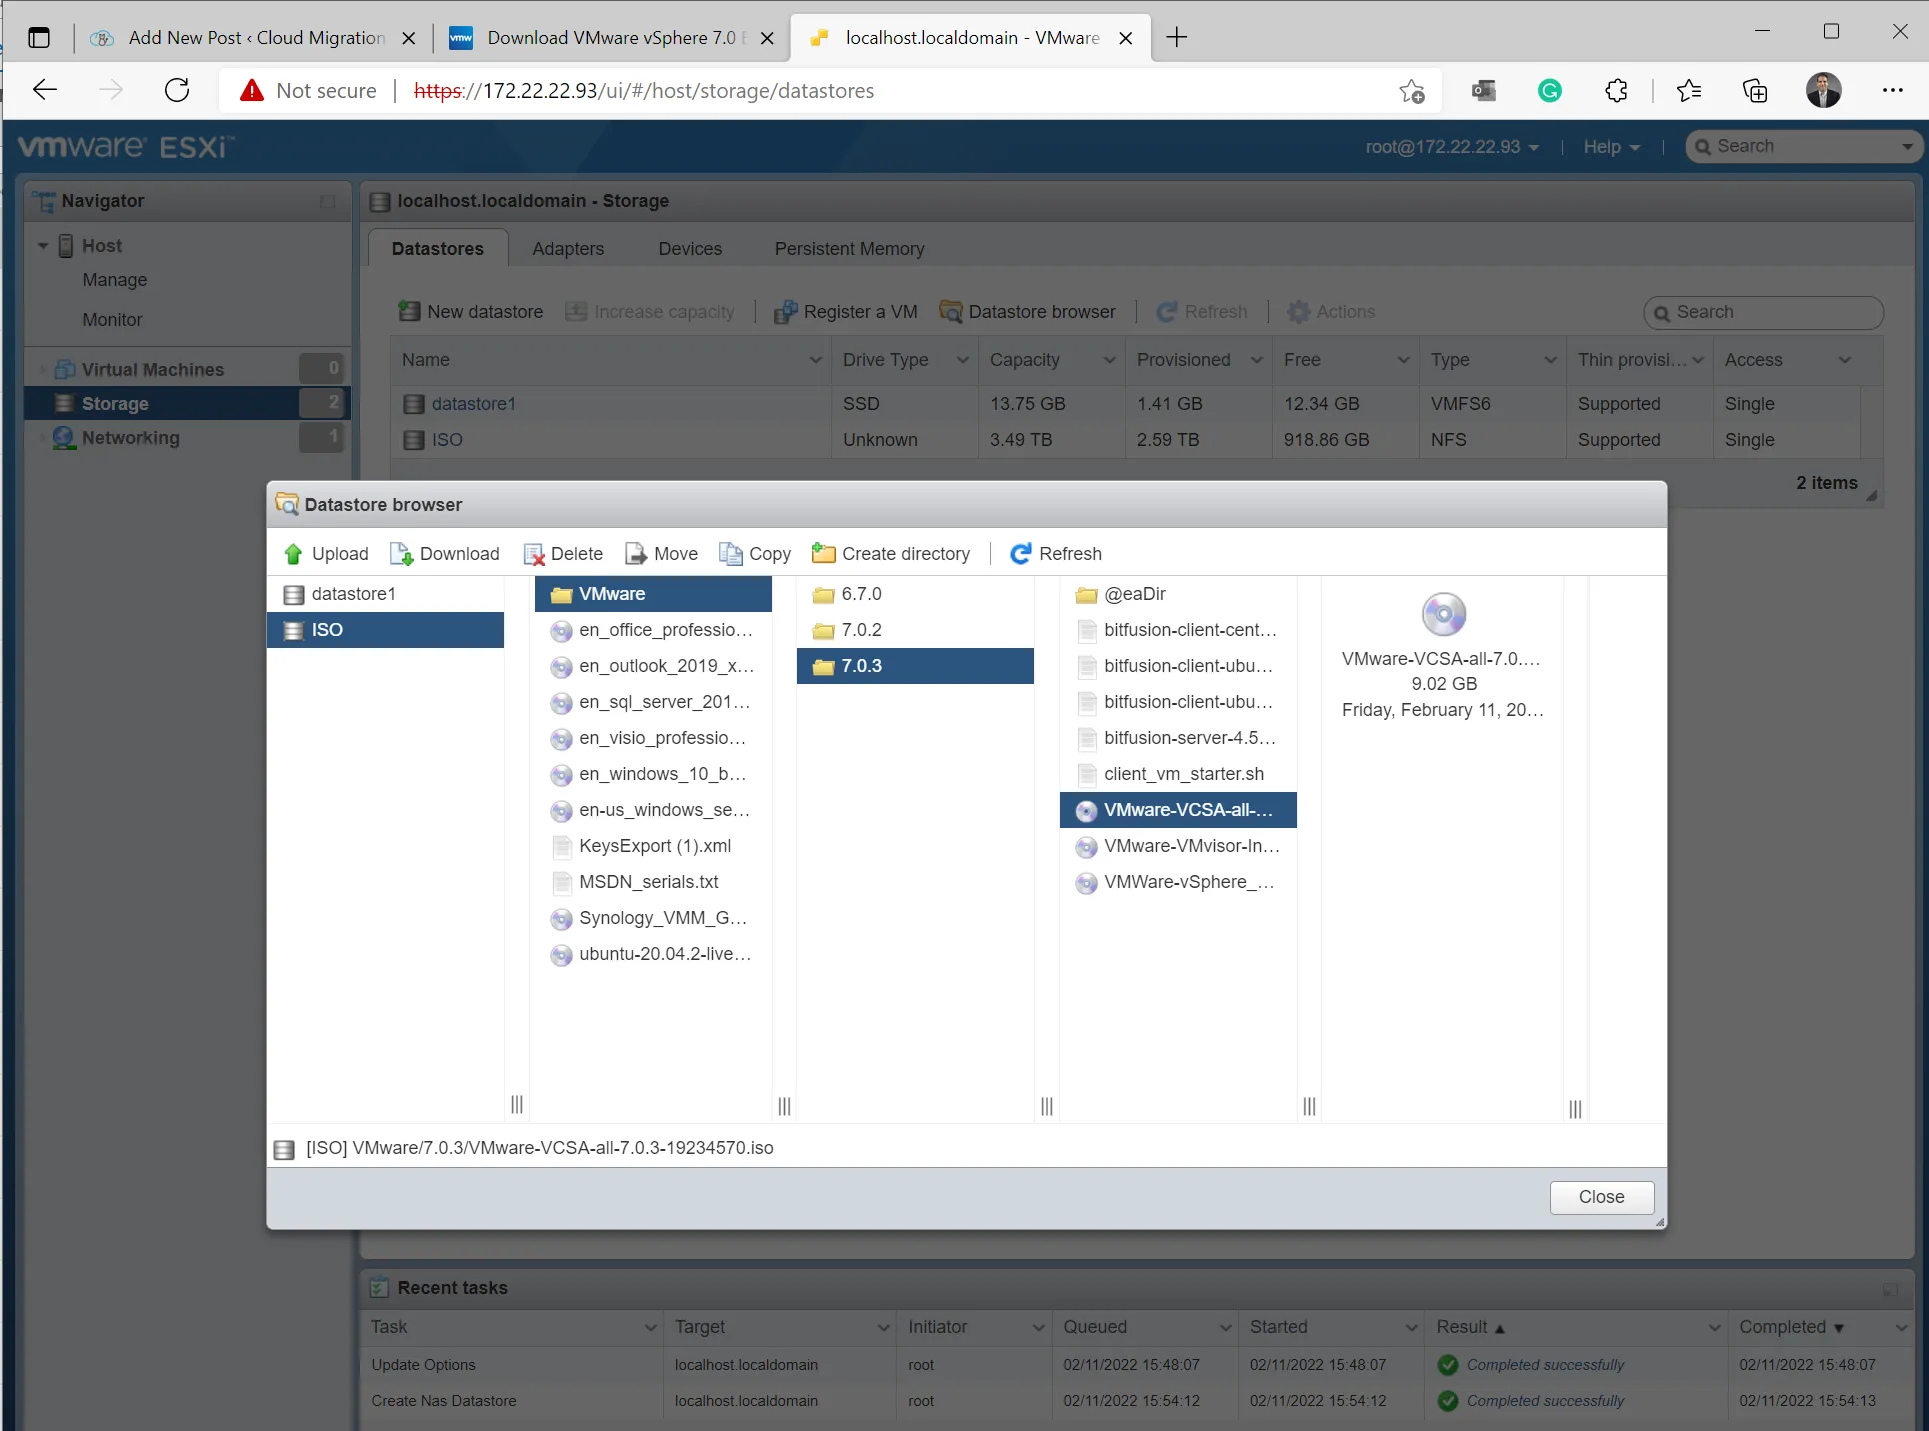Click the Move file icon
Image resolution: width=1929 pixels, height=1431 pixels.
(x=636, y=554)
